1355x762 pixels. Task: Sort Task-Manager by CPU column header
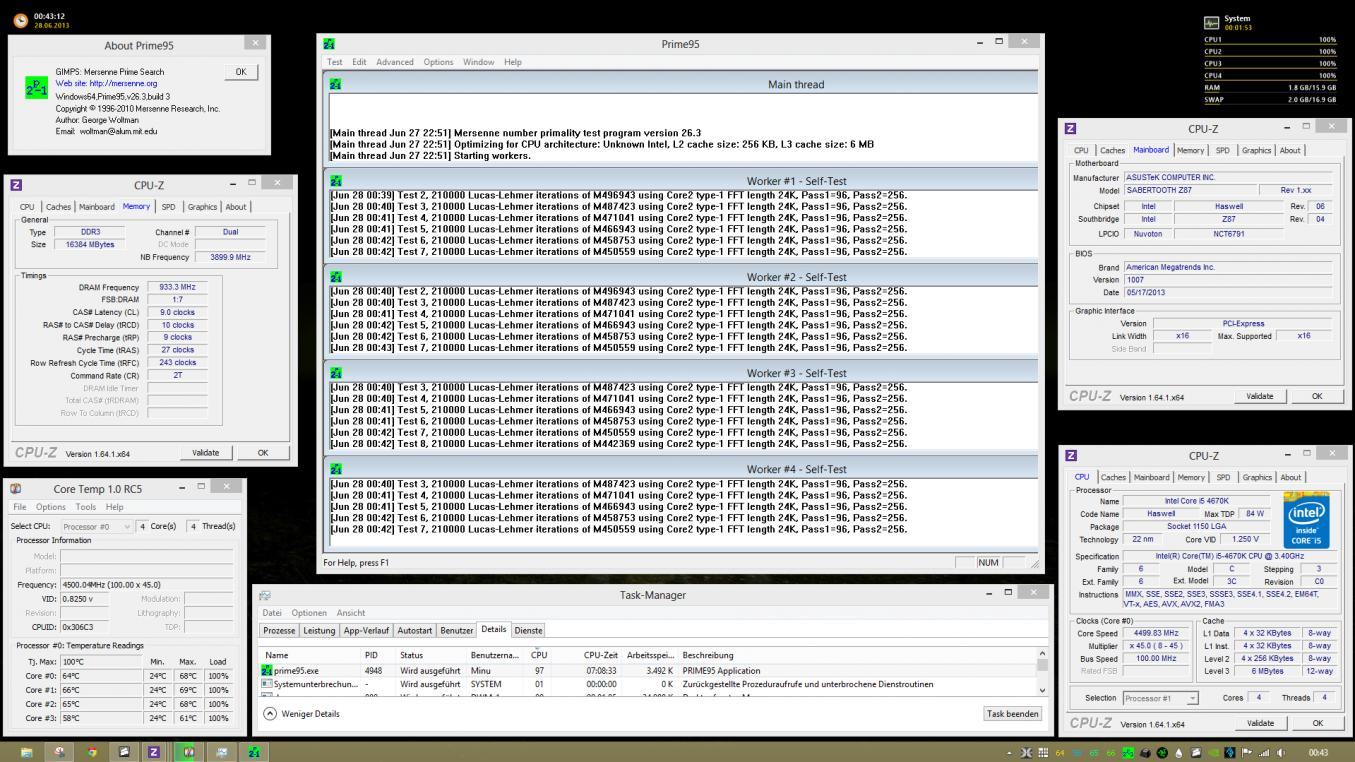(x=539, y=655)
